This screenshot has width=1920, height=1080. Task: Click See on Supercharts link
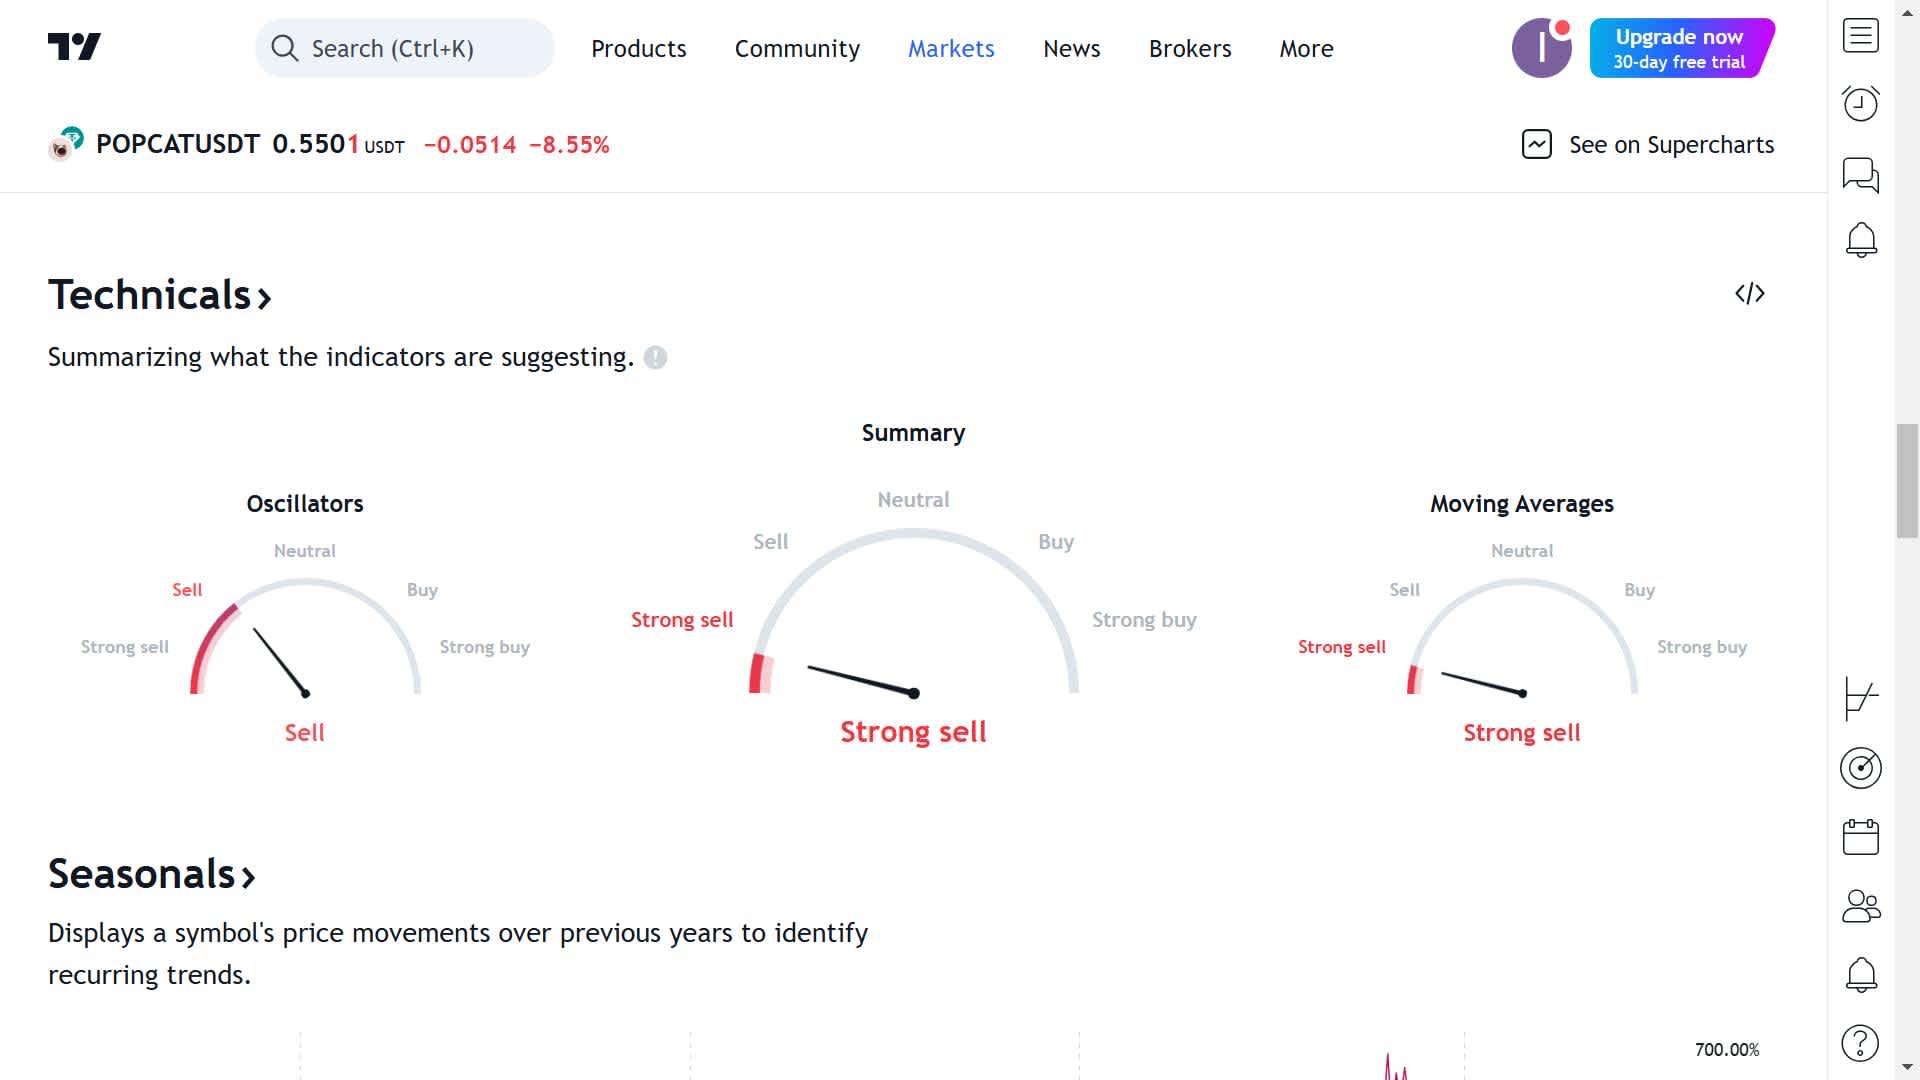(x=1648, y=145)
